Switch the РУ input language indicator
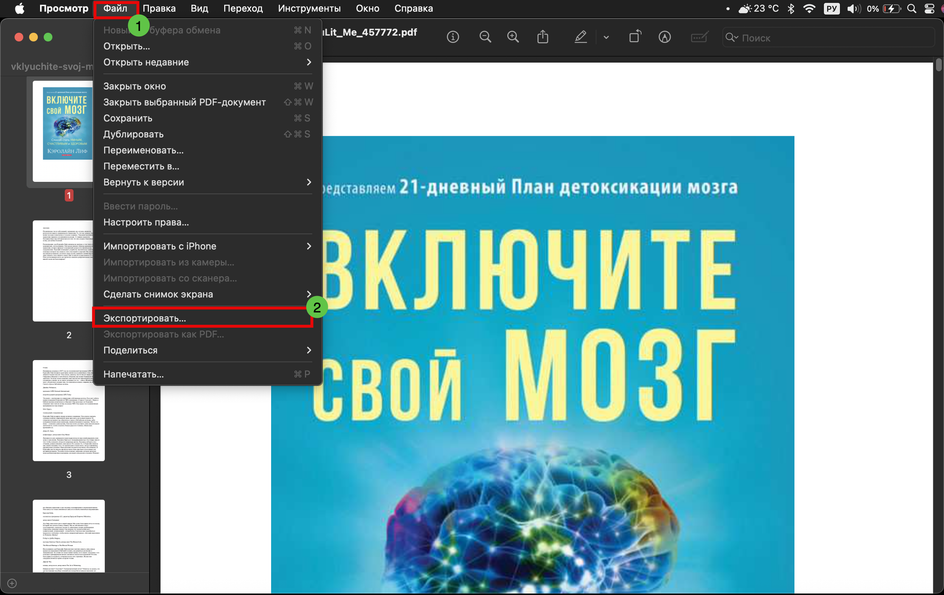The height and width of the screenshot is (595, 944). click(x=831, y=8)
